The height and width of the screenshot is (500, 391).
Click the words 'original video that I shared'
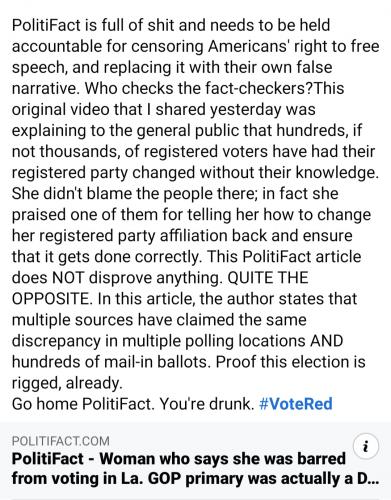[x=108, y=109]
